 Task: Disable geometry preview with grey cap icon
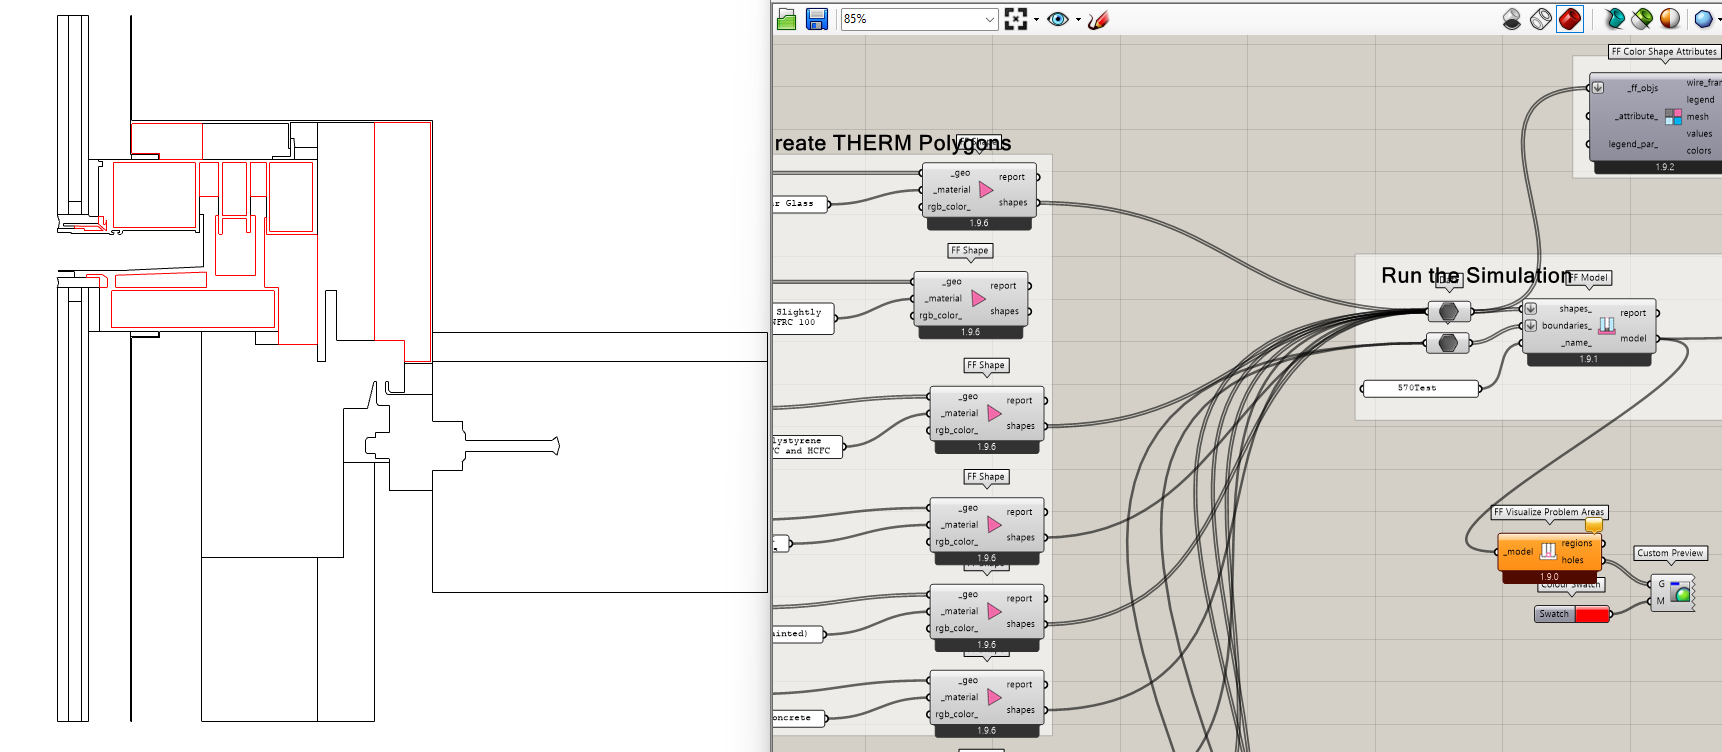coord(1512,19)
